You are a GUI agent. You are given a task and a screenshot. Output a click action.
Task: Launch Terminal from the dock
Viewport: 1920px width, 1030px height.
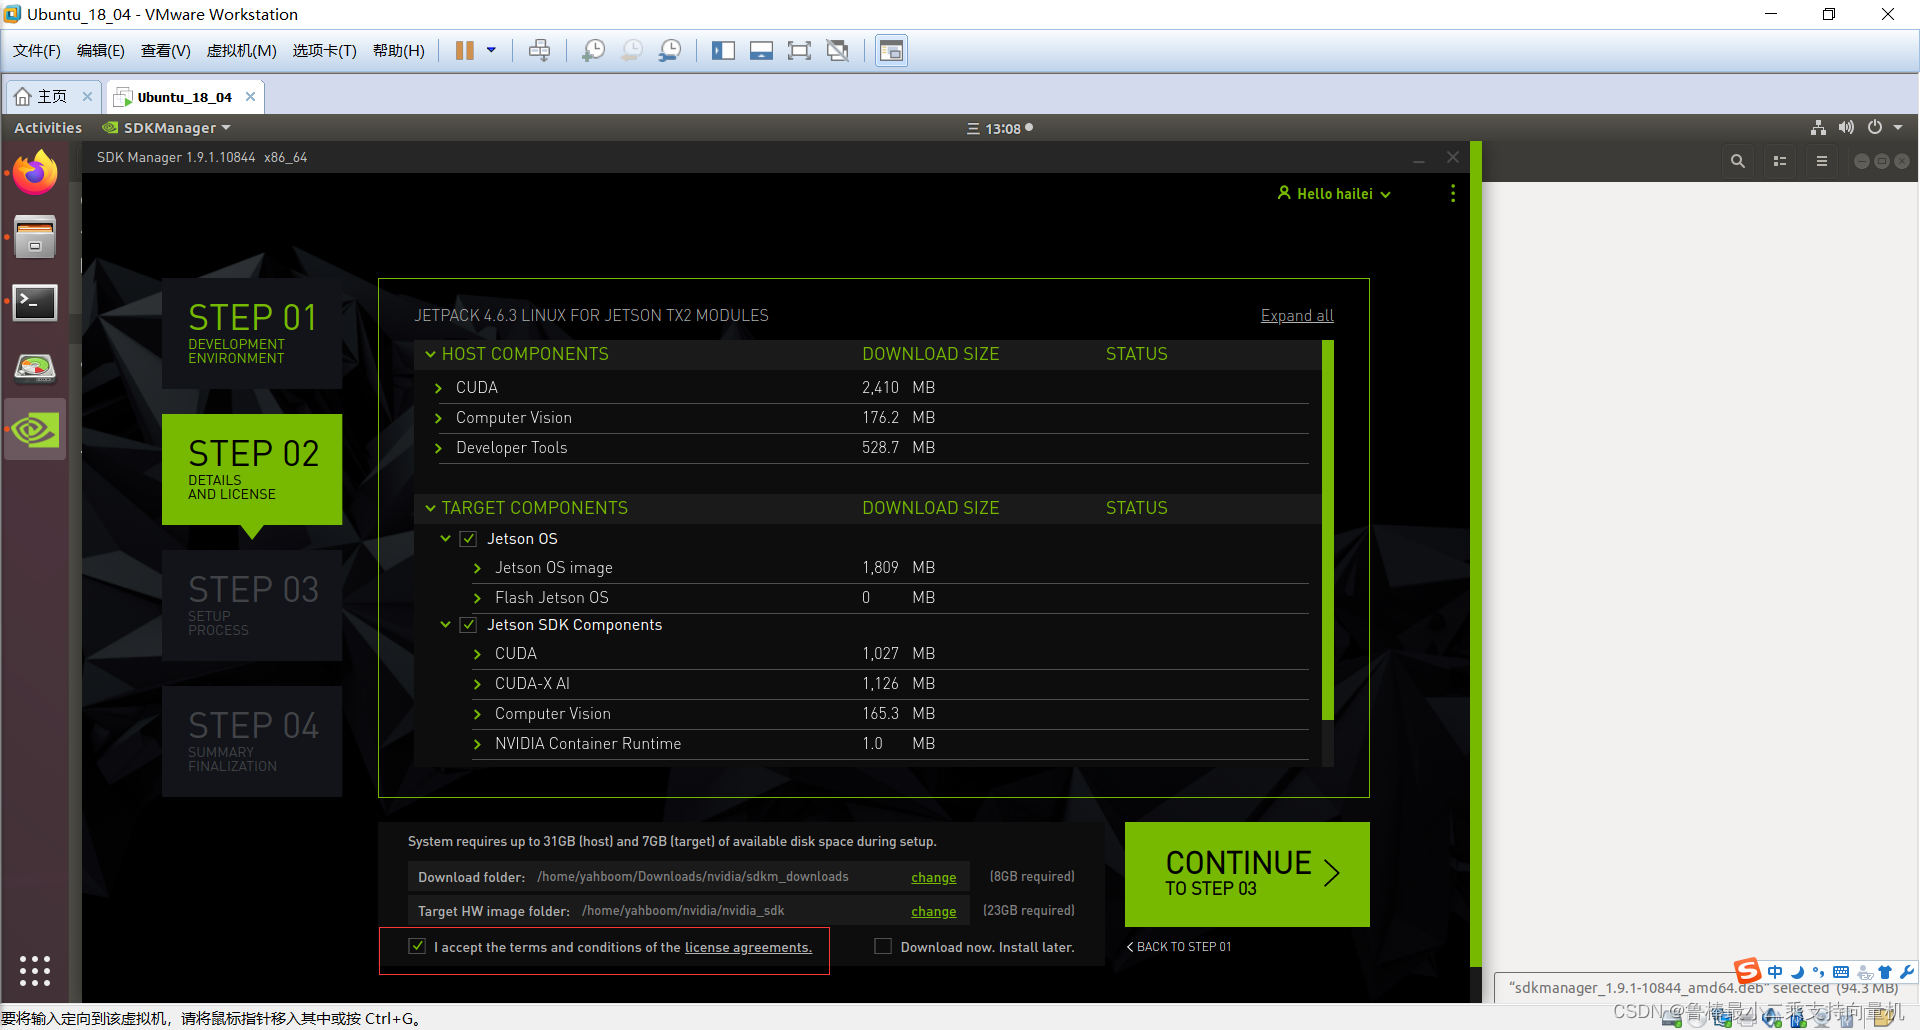tap(35, 302)
